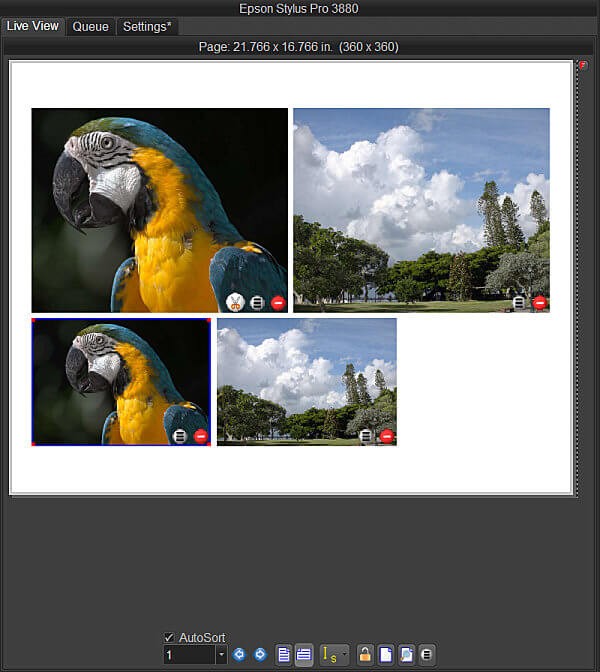The width and height of the screenshot is (600, 672).
Task: Click the previous page arrow button
Action: (239, 654)
